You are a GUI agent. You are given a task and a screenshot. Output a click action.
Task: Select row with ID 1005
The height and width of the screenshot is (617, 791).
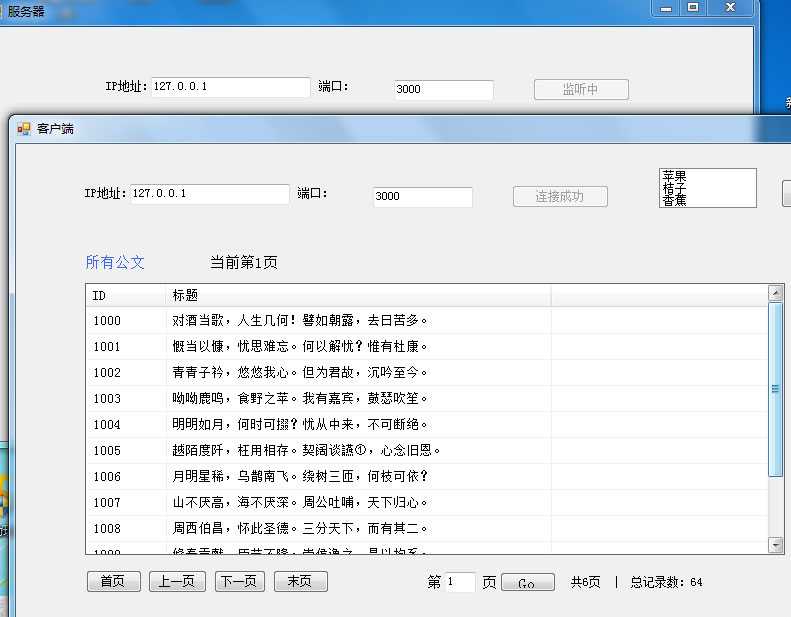point(427,451)
